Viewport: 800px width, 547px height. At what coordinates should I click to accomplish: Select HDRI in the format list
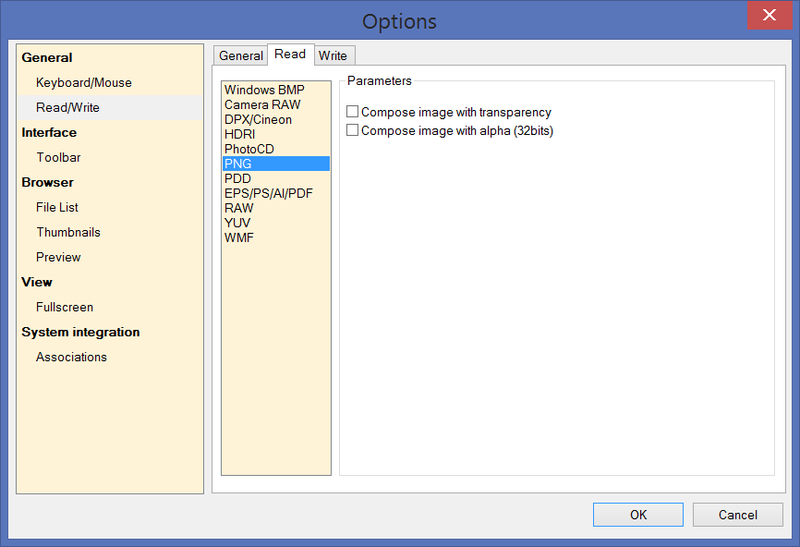[x=240, y=134]
